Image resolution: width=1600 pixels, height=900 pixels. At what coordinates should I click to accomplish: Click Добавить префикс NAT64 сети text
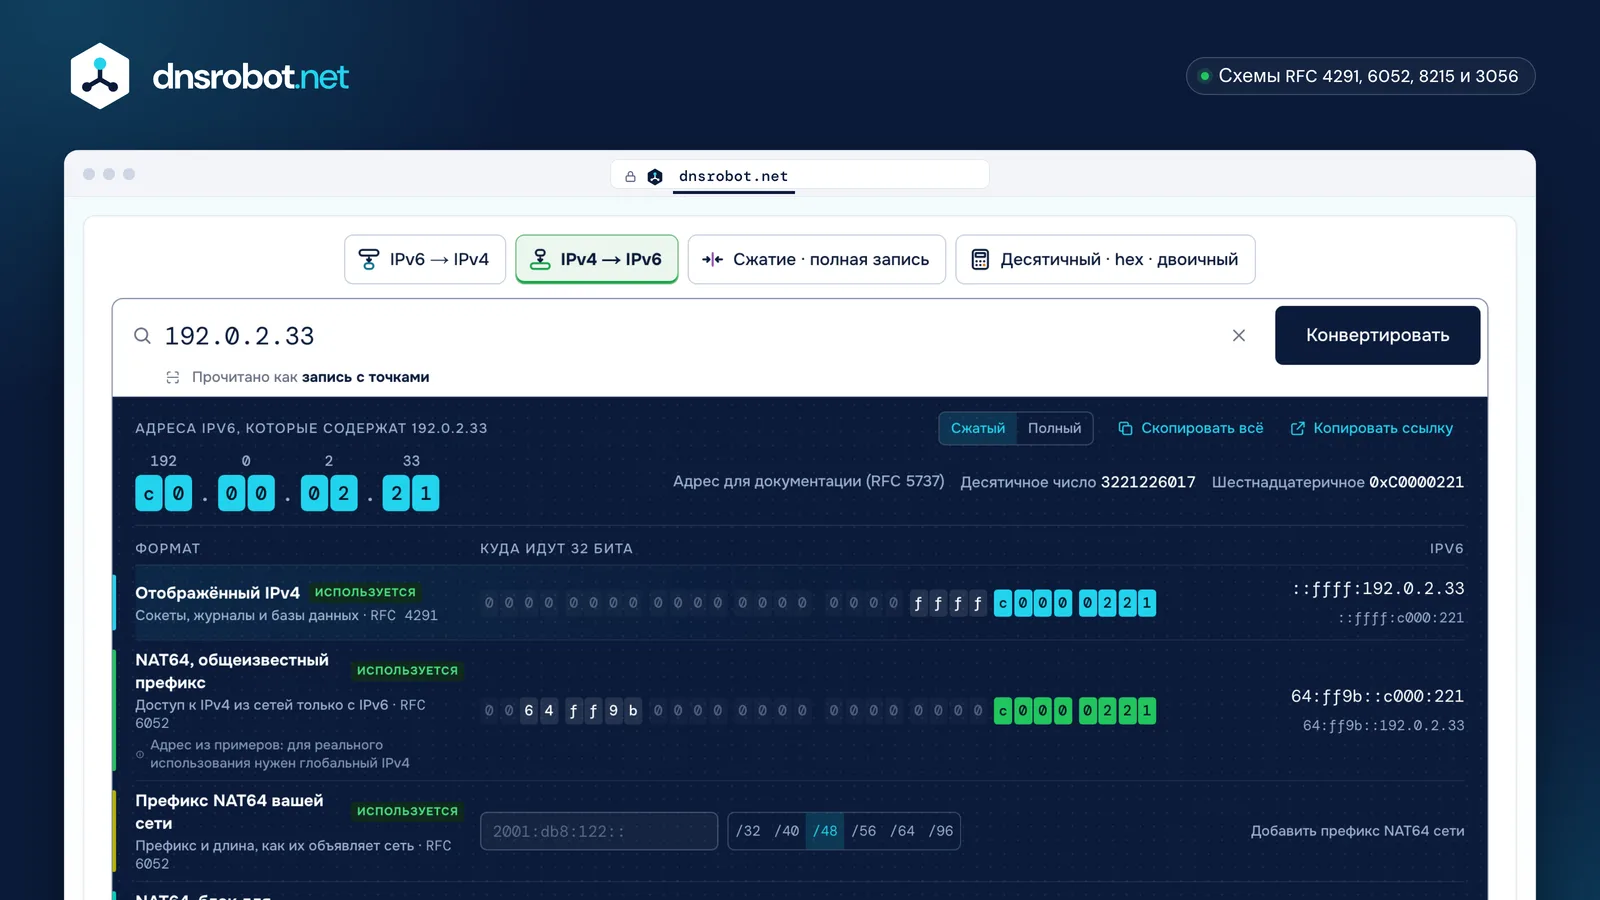pos(1357,831)
